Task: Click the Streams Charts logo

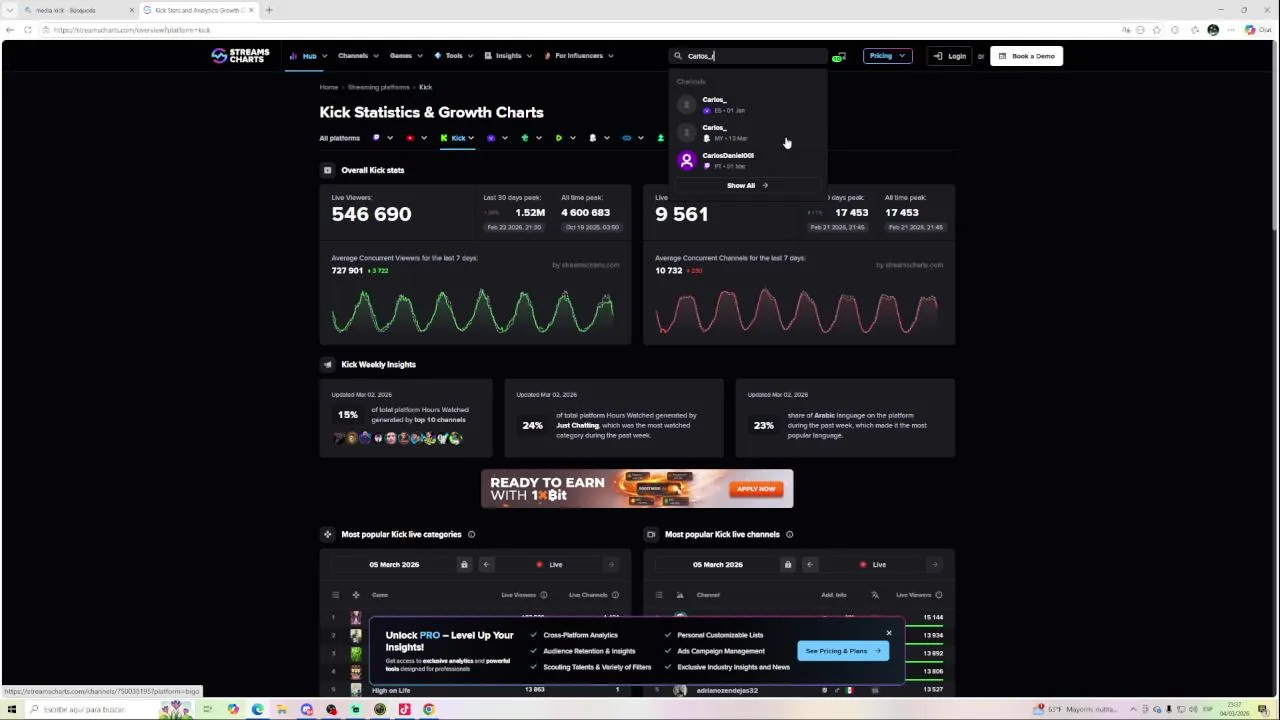Action: point(240,56)
